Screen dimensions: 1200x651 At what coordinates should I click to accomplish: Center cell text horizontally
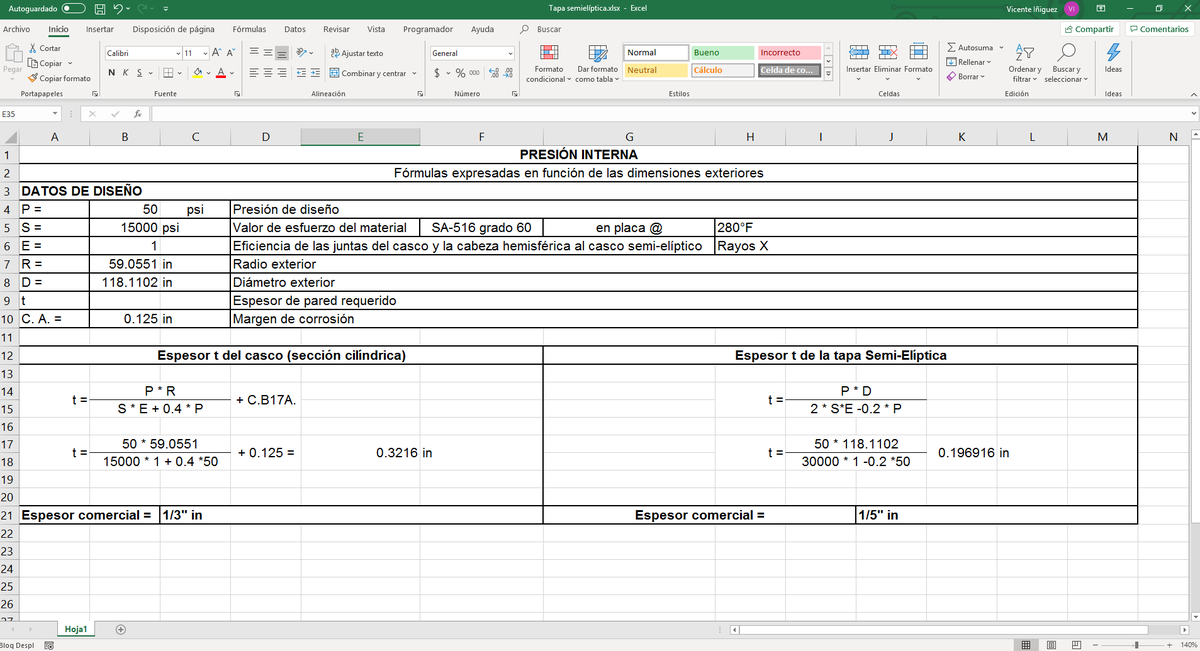(x=269, y=73)
